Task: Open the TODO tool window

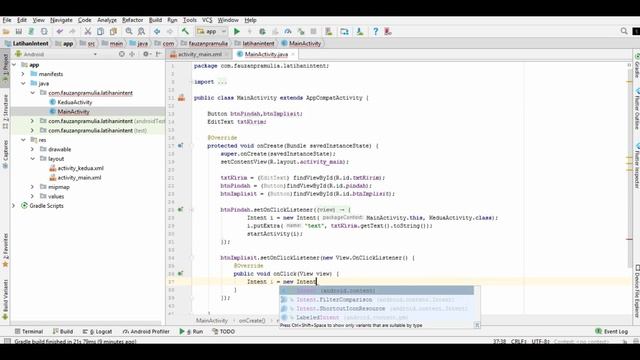Action: (x=224, y=331)
